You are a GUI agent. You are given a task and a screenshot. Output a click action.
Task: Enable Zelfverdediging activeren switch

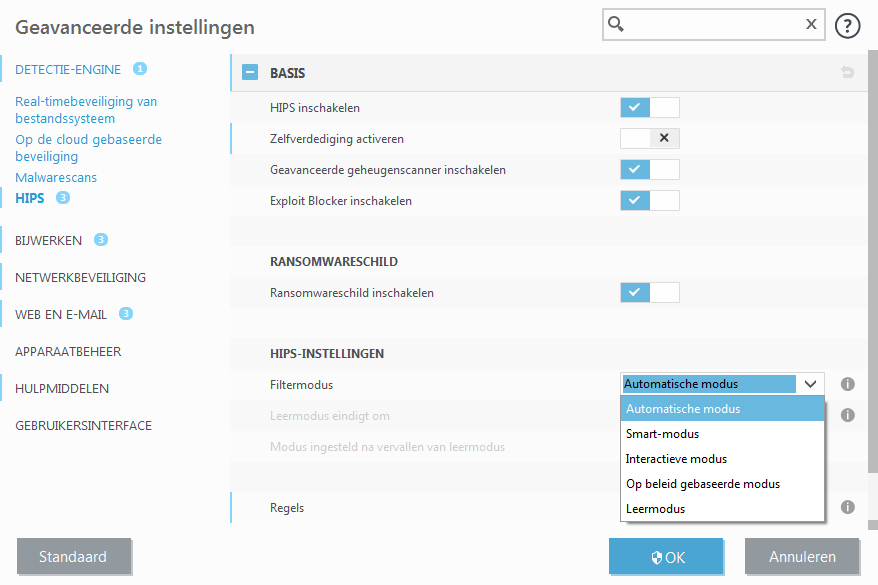click(x=649, y=139)
